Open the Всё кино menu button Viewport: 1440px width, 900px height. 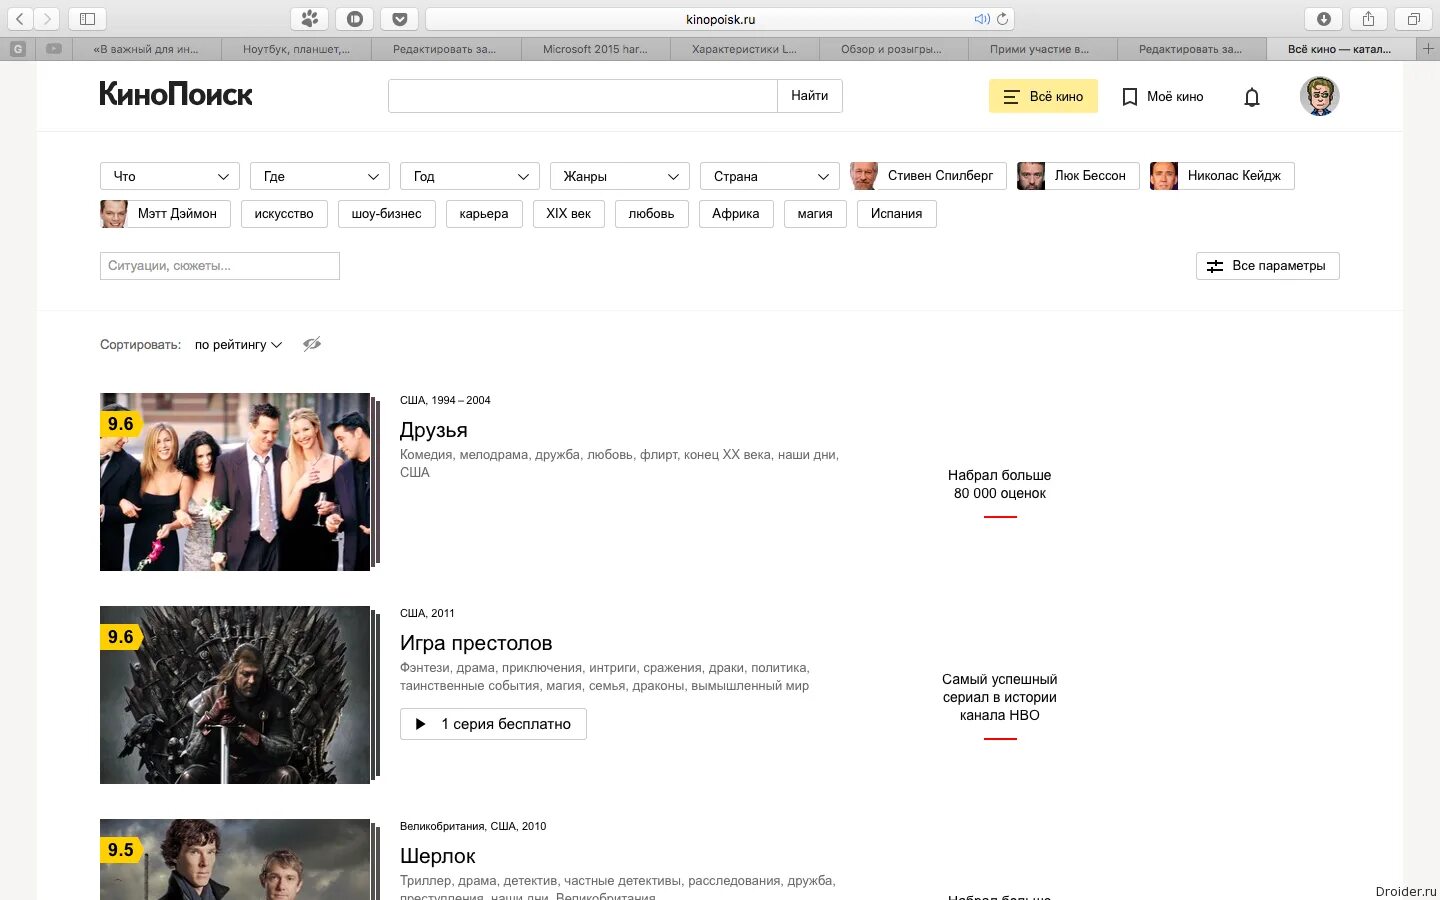(1043, 96)
